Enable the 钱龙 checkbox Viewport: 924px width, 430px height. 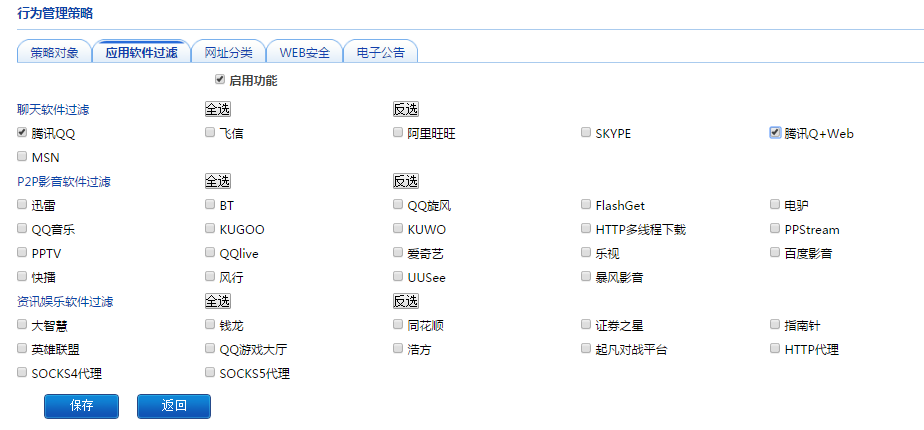pos(210,324)
